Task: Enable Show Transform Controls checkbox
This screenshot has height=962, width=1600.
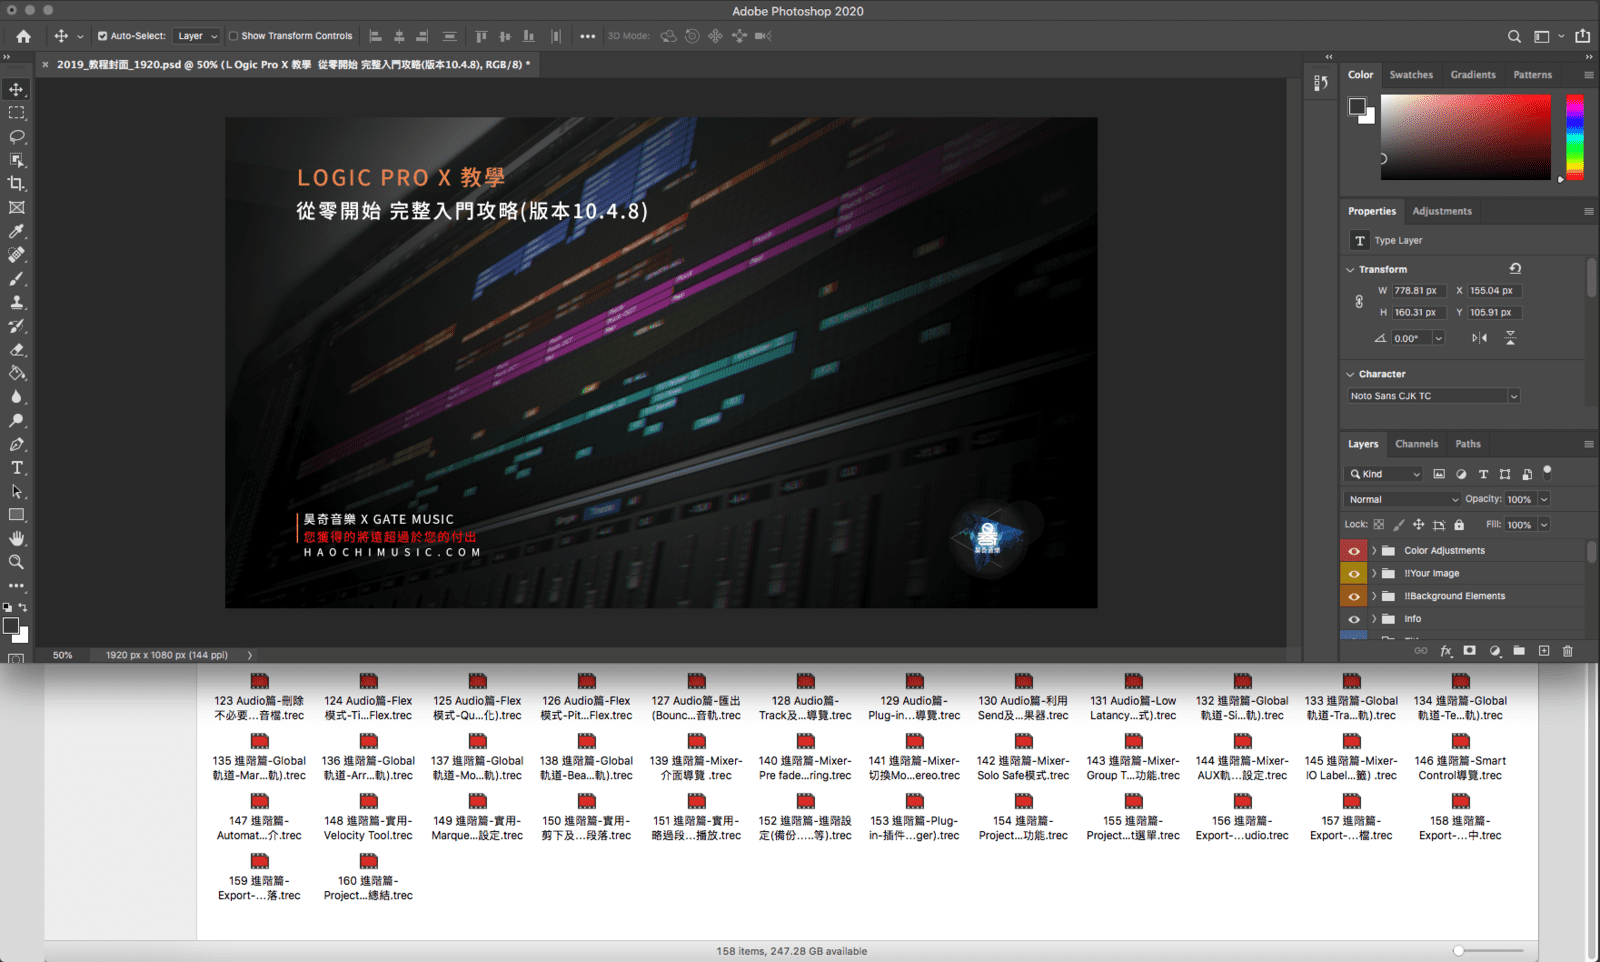Action: tap(233, 36)
